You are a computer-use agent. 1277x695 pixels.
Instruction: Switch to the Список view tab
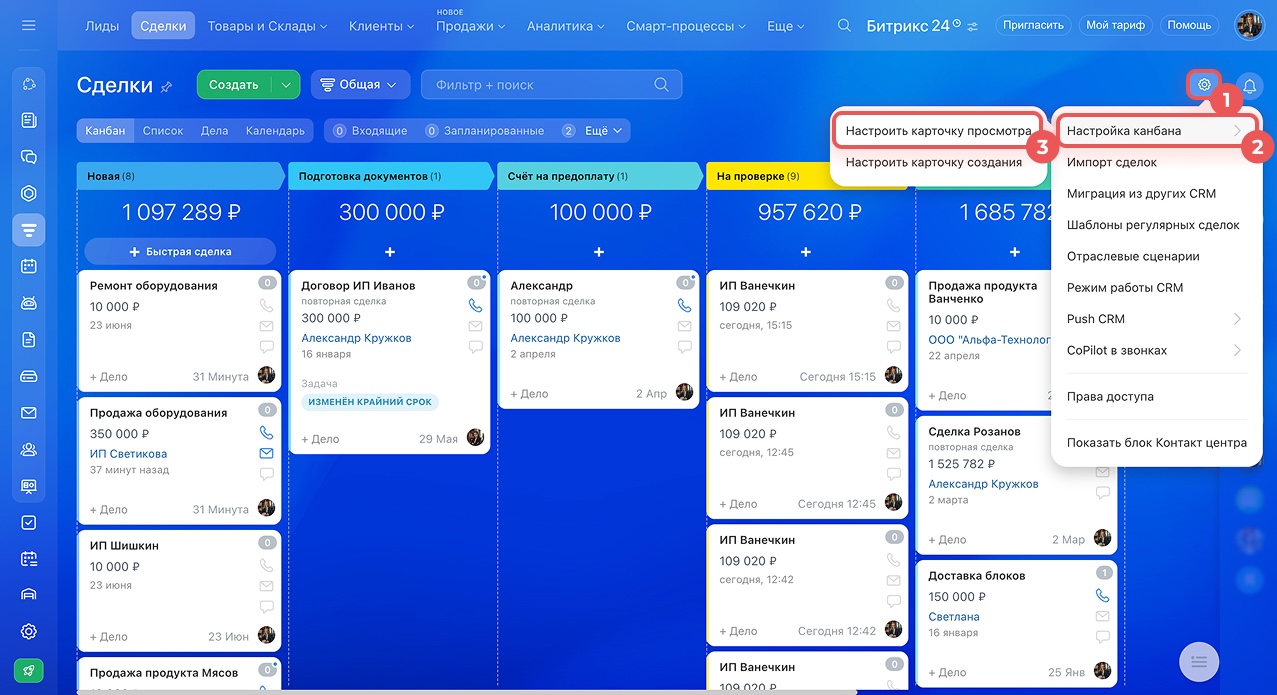click(163, 131)
